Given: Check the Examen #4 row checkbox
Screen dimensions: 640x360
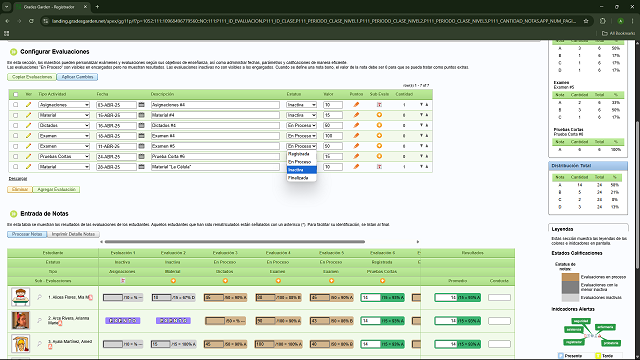Looking at the screenshot, I should click(x=16, y=136).
